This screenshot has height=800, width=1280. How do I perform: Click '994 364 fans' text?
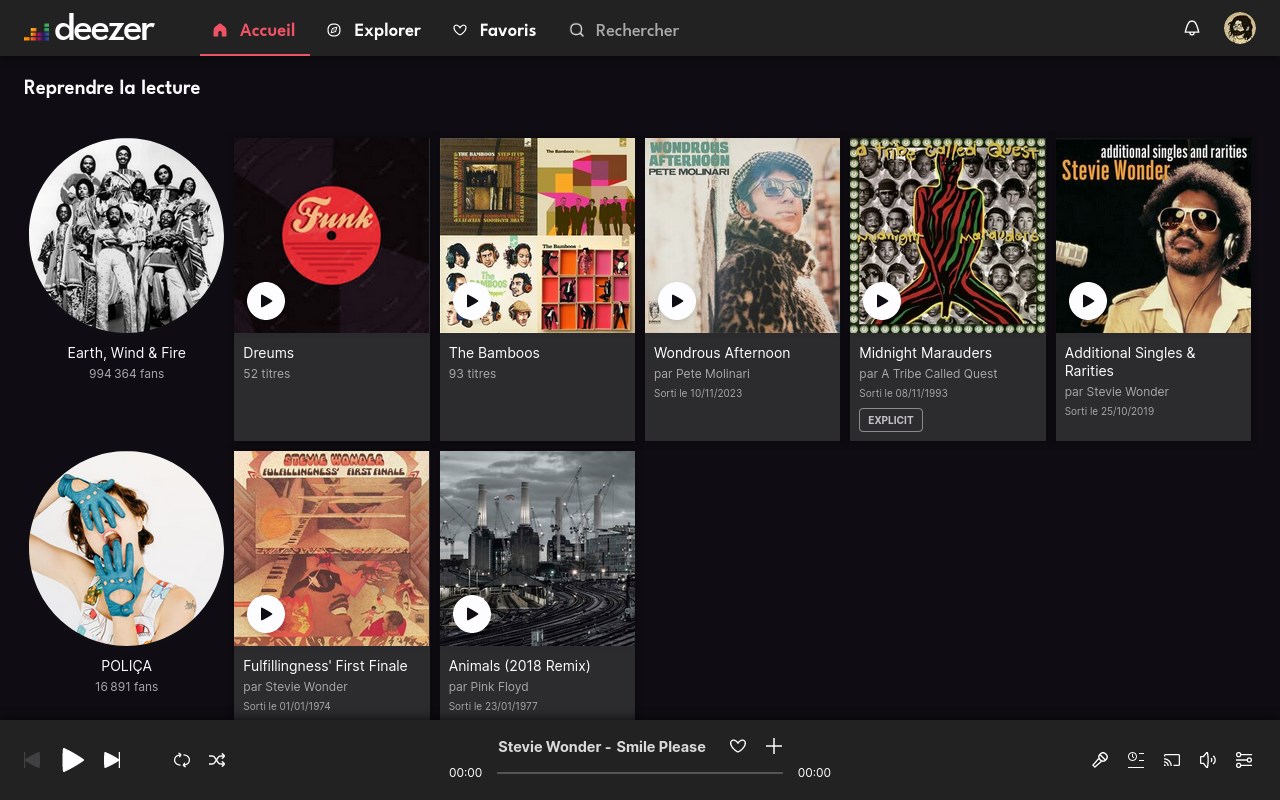click(126, 374)
